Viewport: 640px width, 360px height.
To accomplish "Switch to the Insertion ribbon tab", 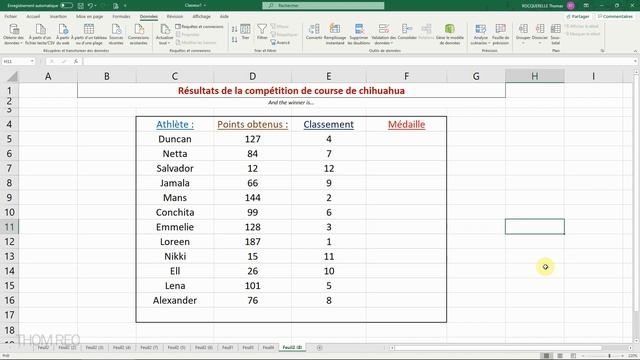I will [58, 16].
